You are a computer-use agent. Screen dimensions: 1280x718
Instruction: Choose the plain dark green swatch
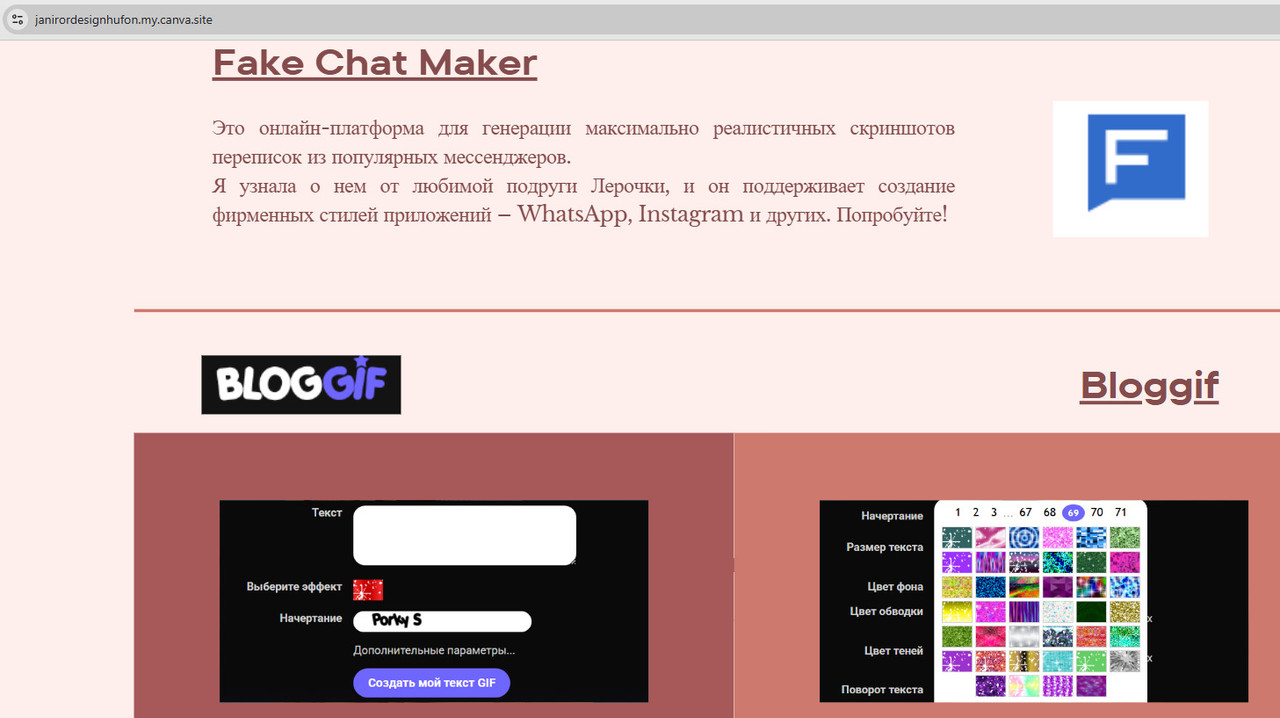click(1091, 612)
